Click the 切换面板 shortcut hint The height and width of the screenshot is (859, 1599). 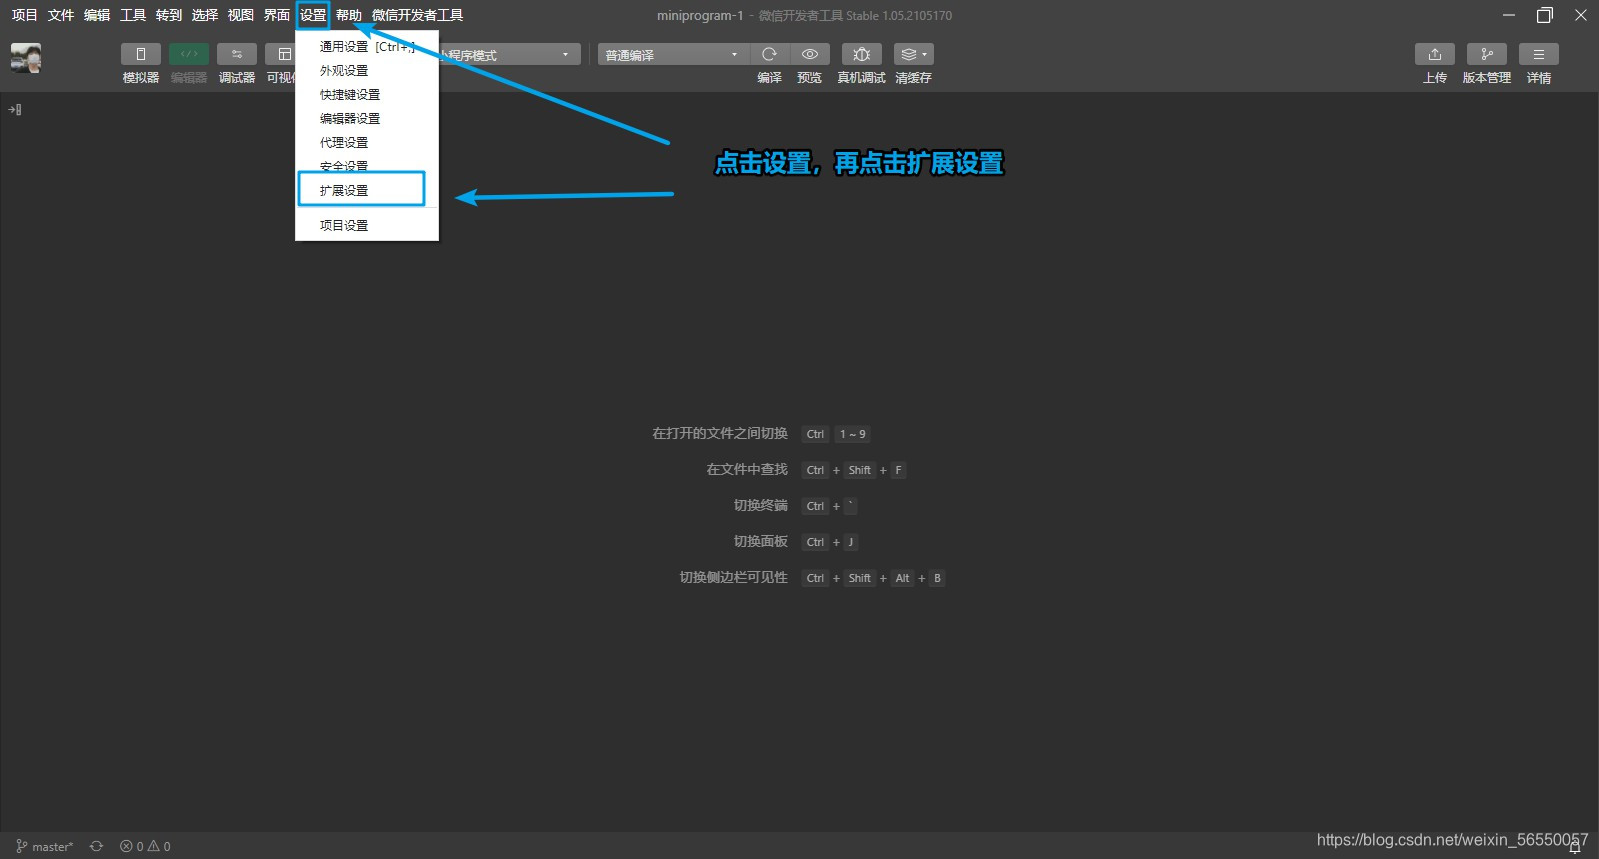click(795, 542)
